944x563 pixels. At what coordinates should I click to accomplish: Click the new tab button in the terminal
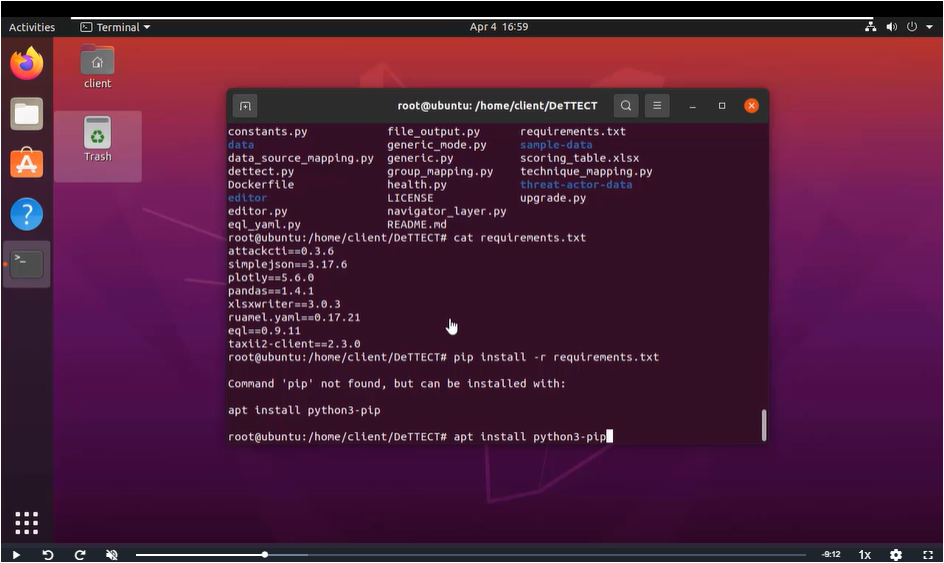tap(245, 106)
